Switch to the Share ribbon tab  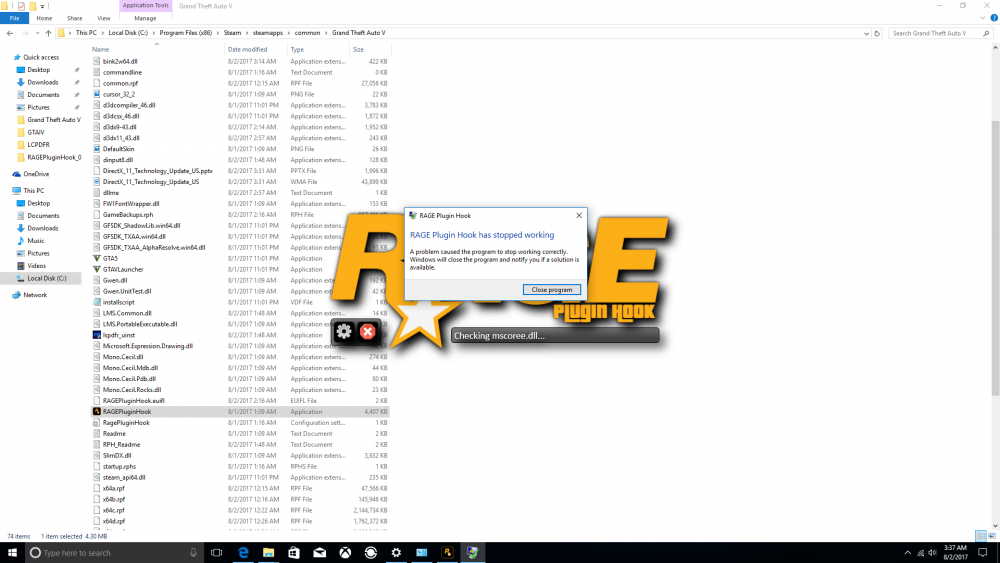pyautogui.click(x=75, y=18)
